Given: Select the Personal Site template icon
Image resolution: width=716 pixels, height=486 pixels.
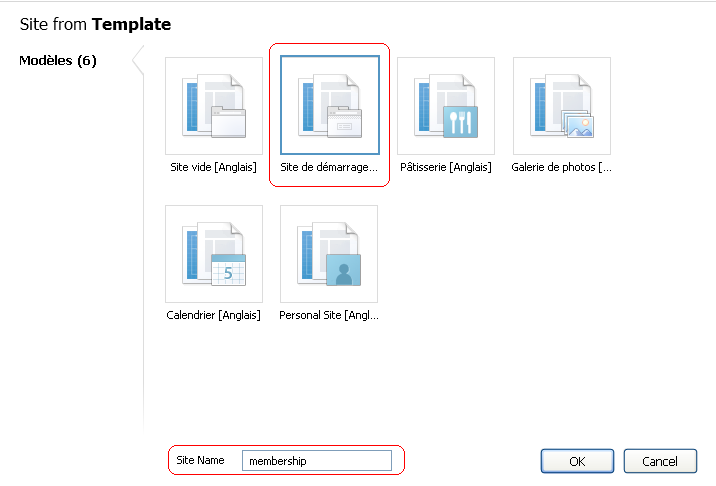Looking at the screenshot, I should (x=330, y=254).
